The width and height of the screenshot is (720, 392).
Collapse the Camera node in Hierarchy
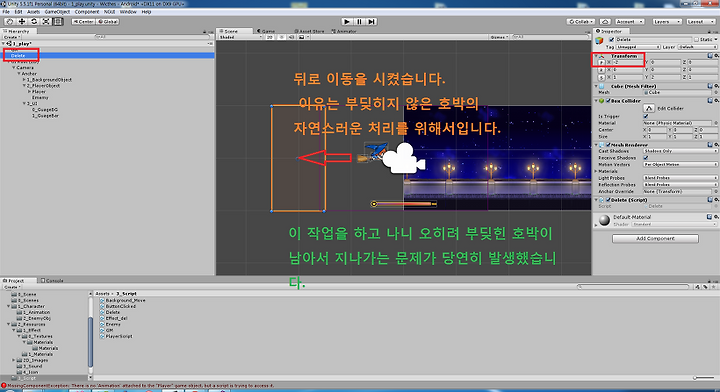tap(14, 67)
